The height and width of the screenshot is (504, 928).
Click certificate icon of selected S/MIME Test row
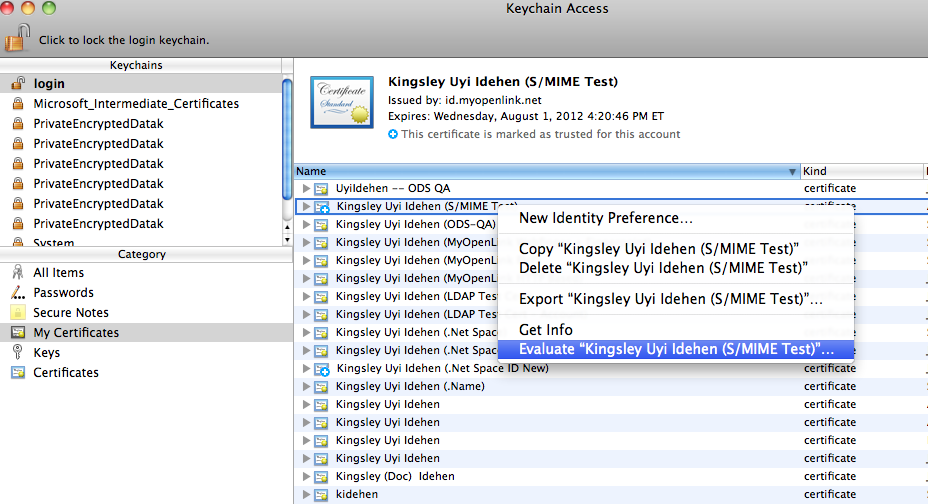[x=321, y=207]
